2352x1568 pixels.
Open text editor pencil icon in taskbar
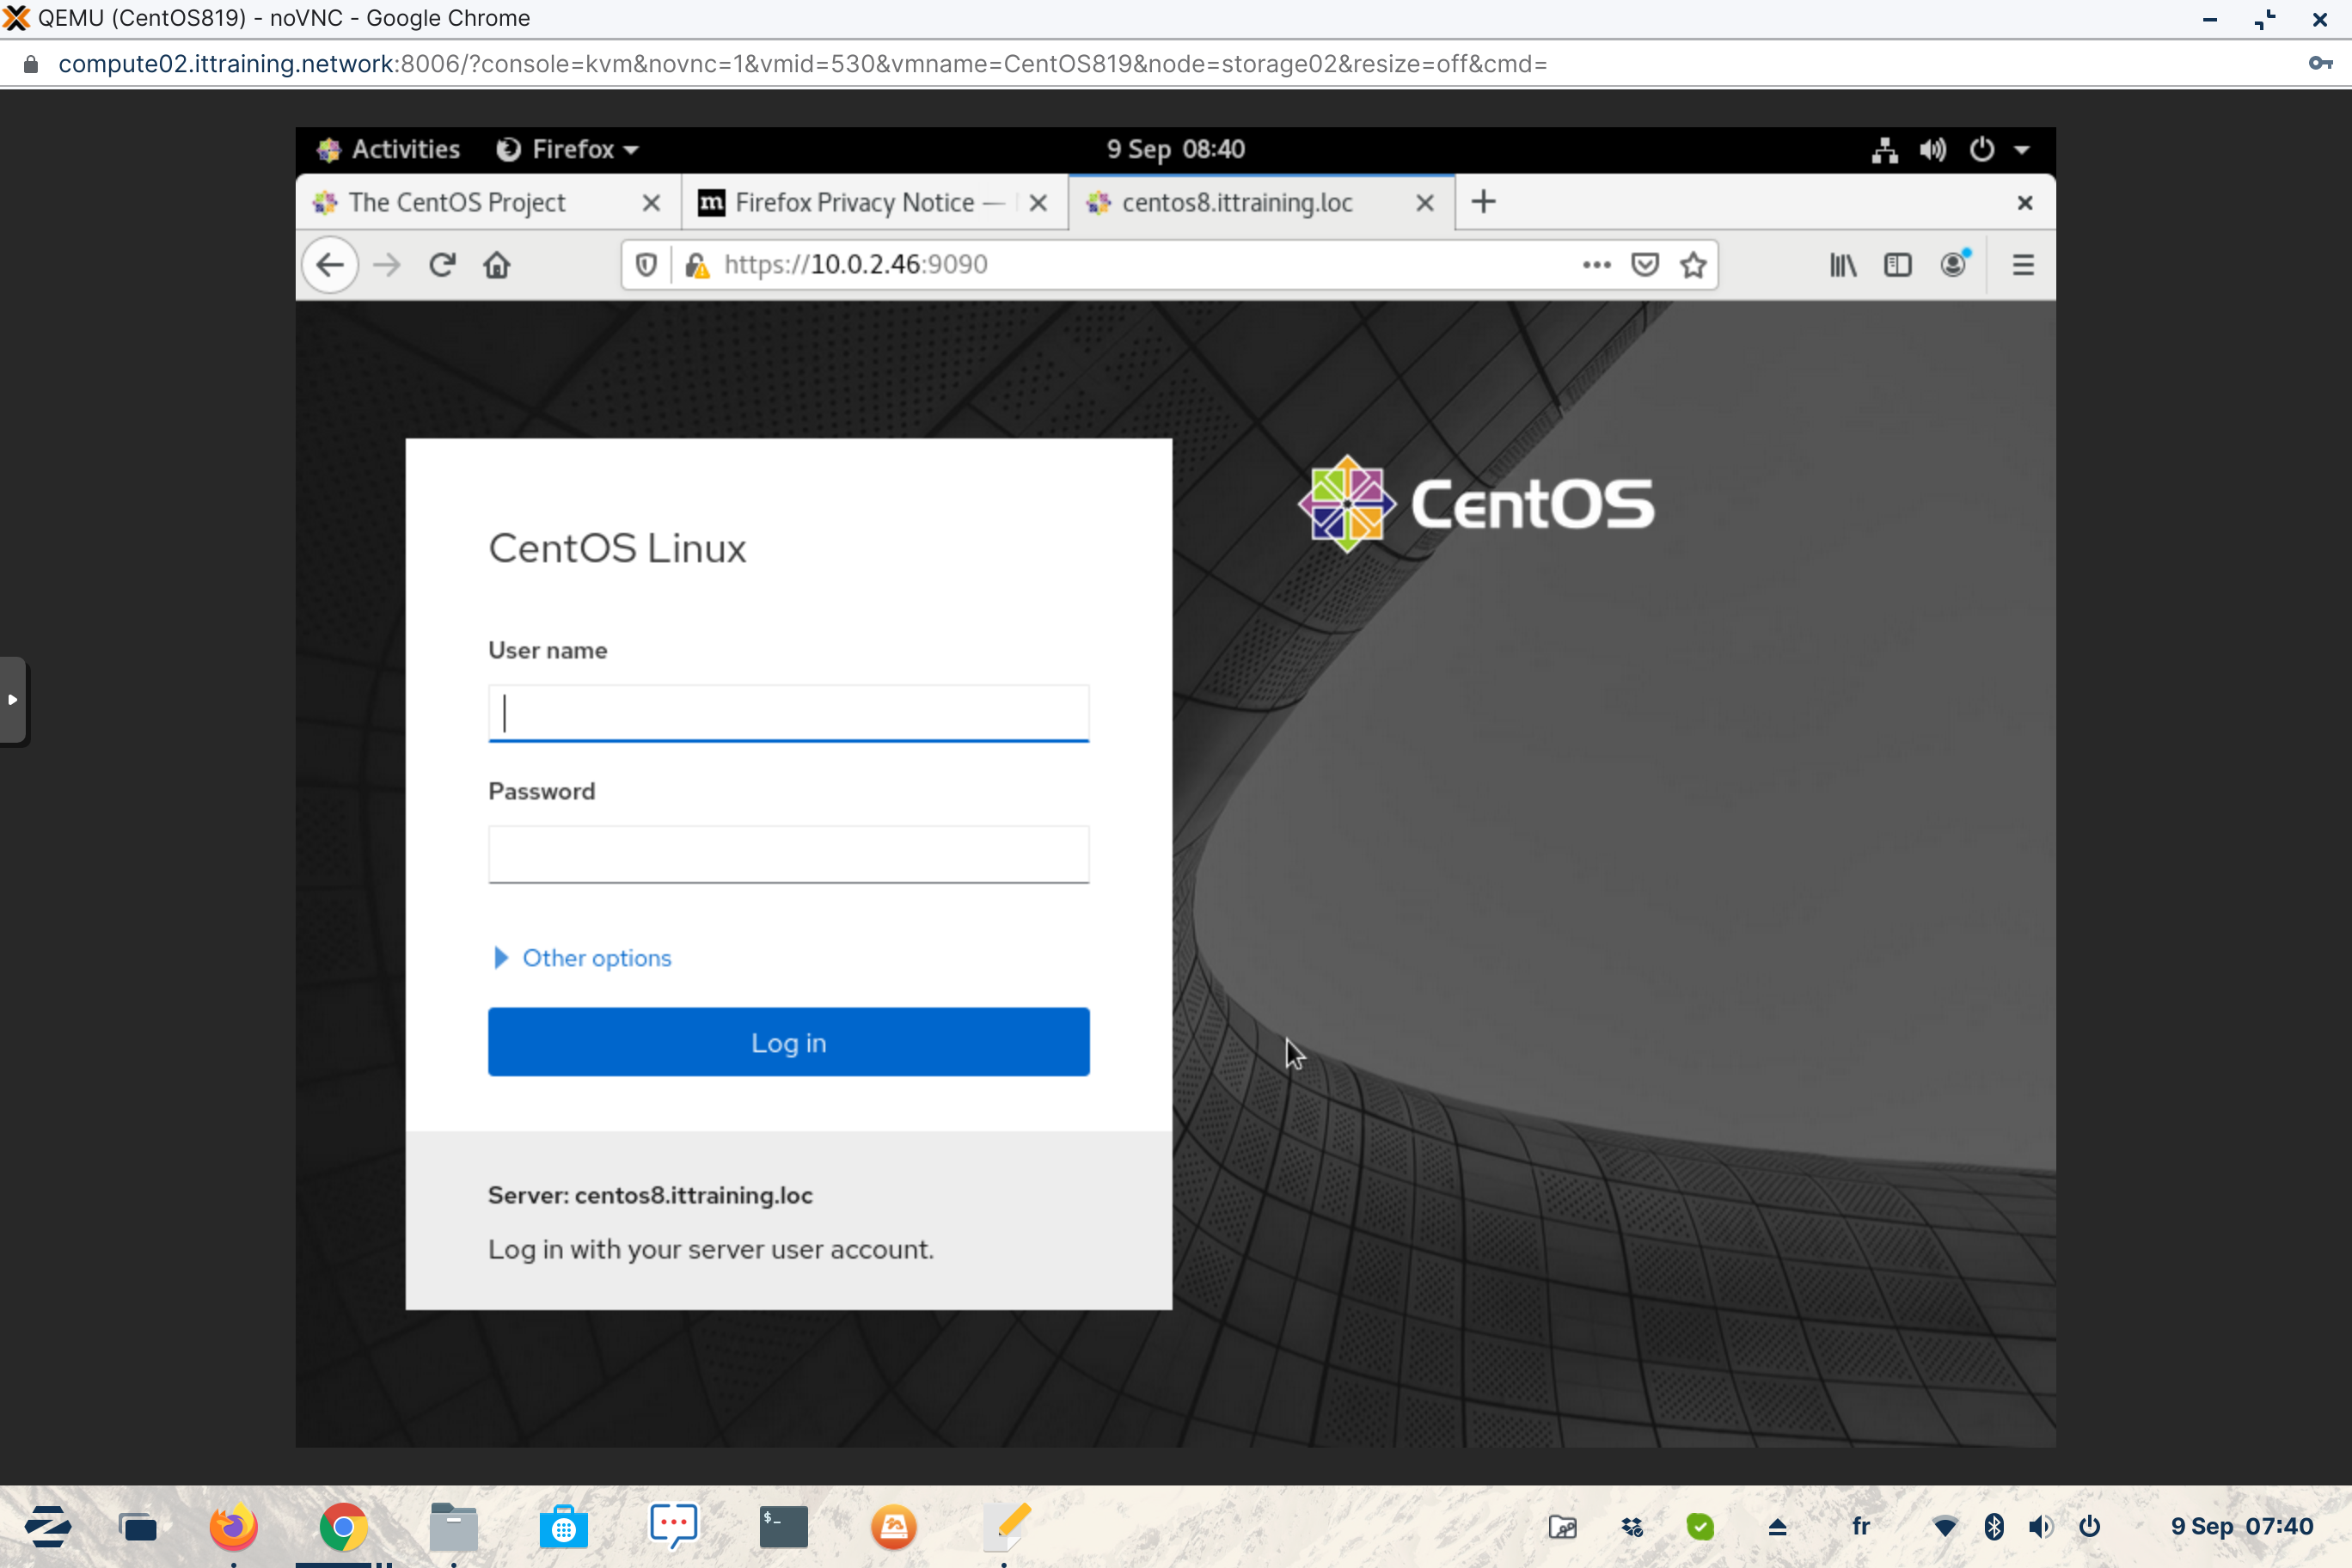1007,1527
